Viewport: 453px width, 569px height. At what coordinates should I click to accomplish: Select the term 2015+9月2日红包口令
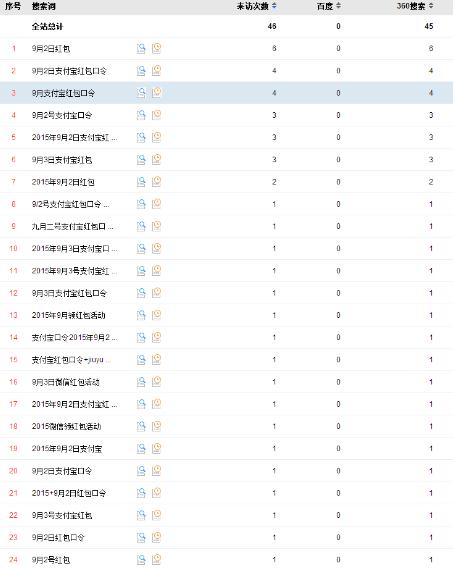(69, 493)
